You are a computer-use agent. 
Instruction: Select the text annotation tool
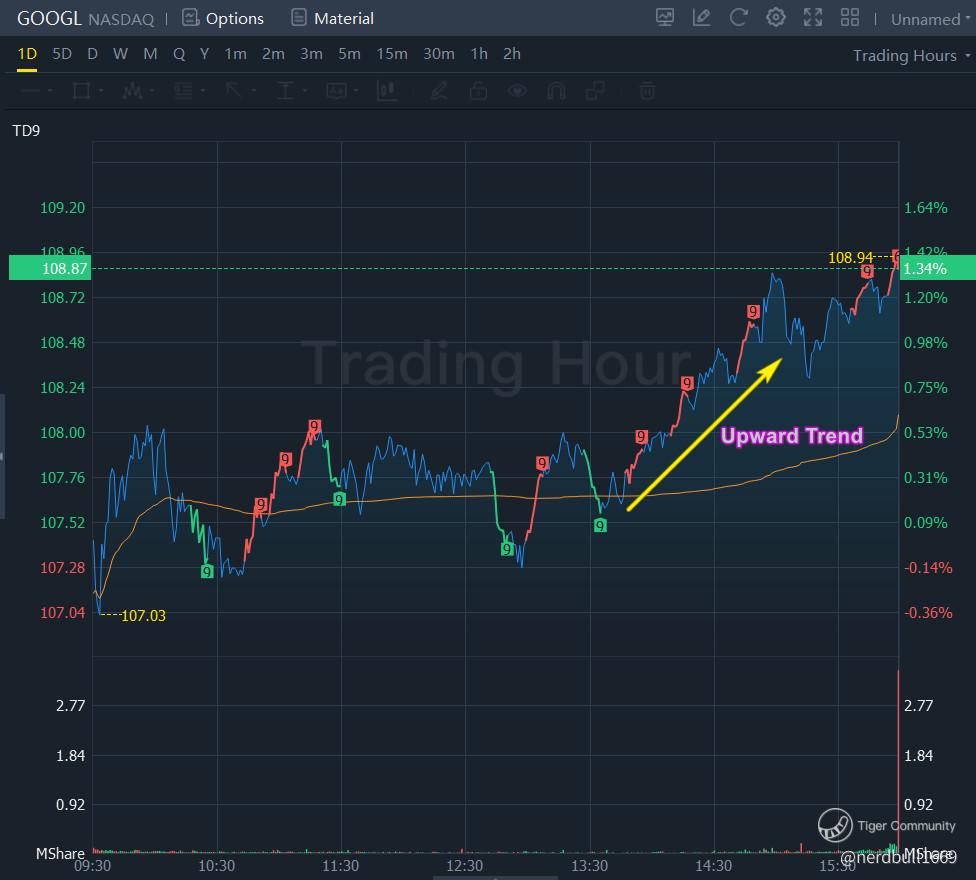pos(336,91)
